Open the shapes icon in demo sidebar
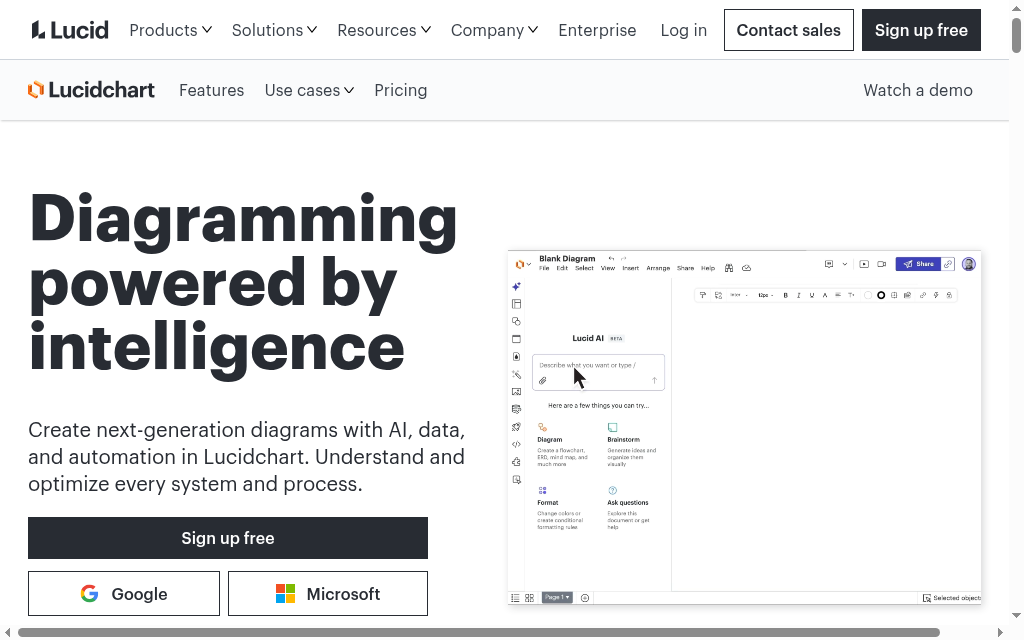The height and width of the screenshot is (640, 1024). tap(517, 321)
